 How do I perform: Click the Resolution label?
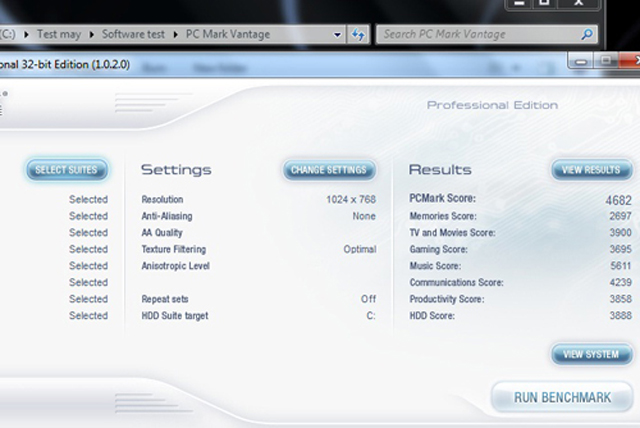point(162,200)
